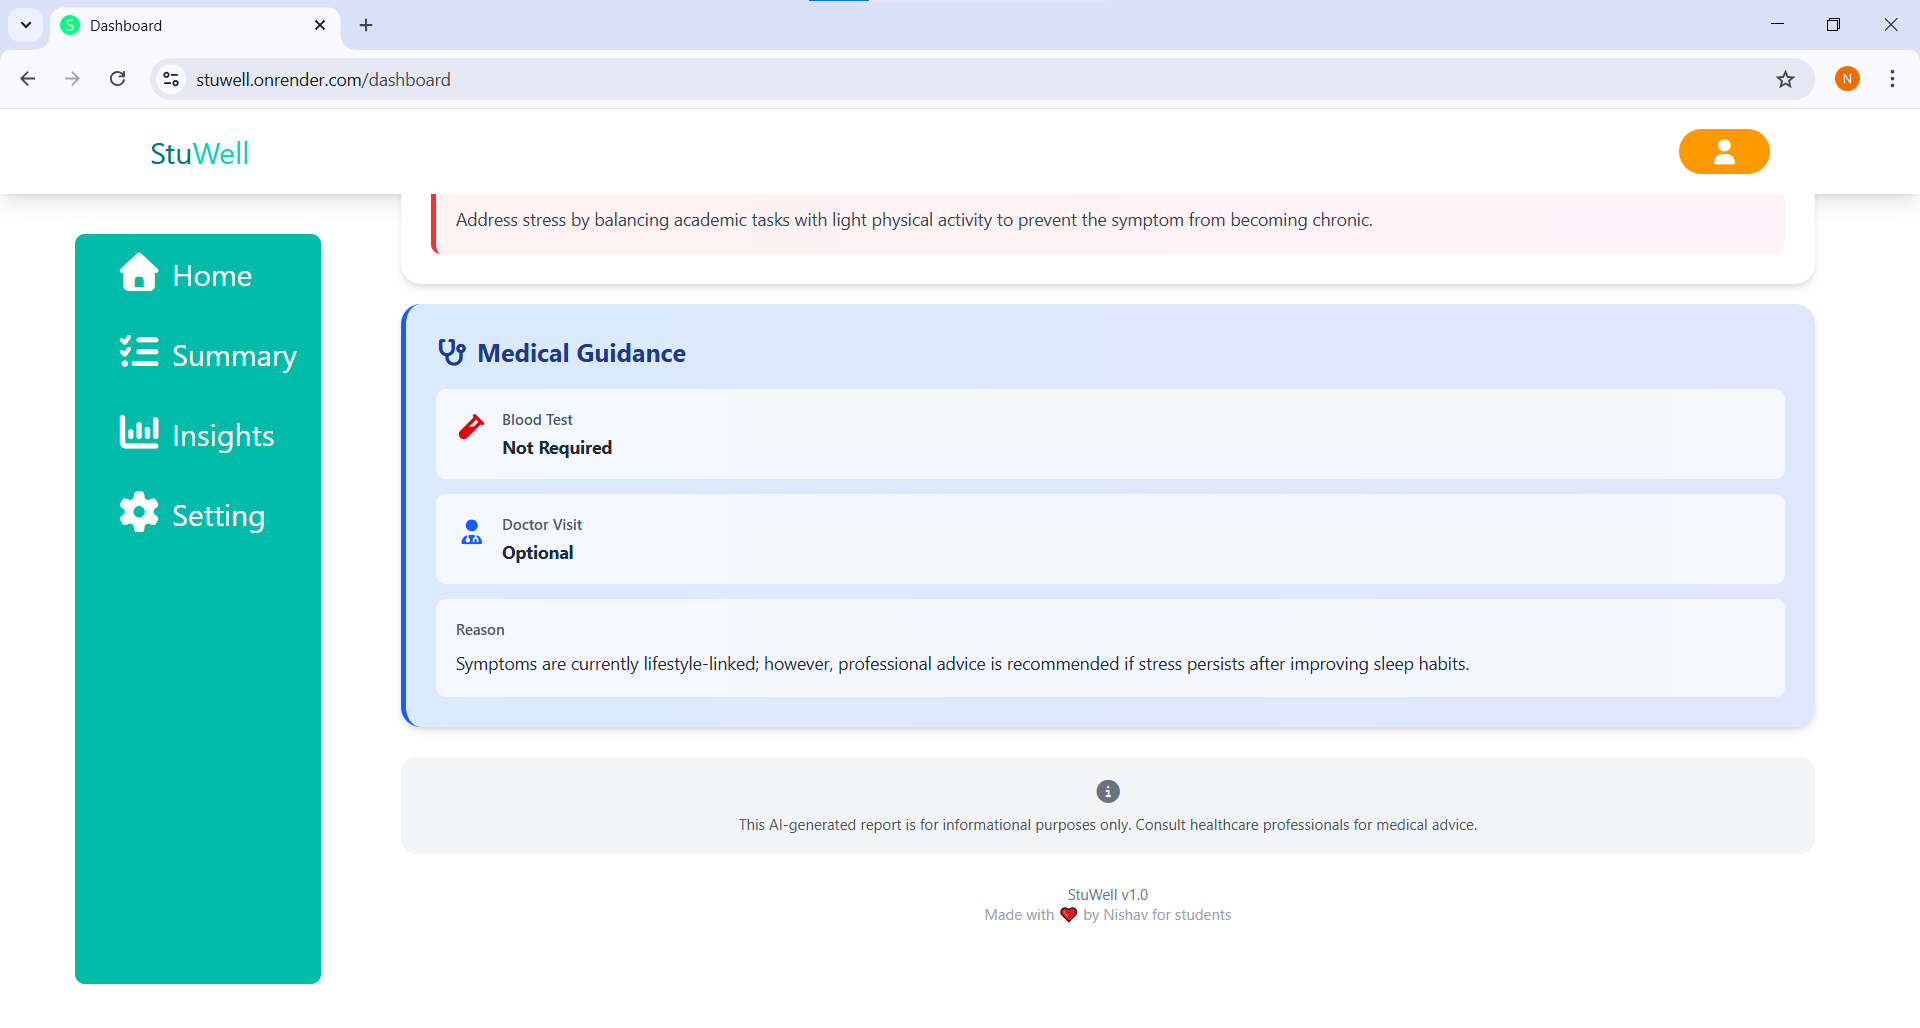Reload the dashboard page
The height and width of the screenshot is (1028, 1920).
pyautogui.click(x=118, y=79)
